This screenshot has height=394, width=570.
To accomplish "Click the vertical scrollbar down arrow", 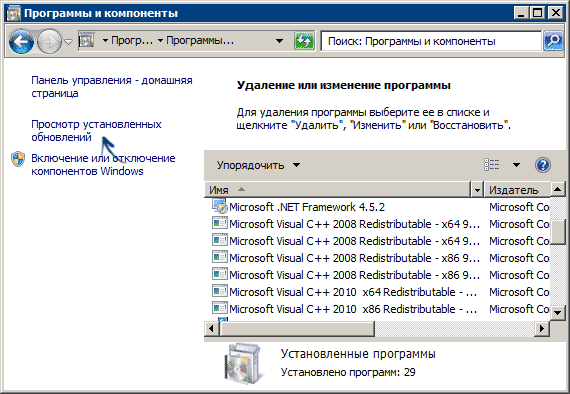I will (558, 312).
